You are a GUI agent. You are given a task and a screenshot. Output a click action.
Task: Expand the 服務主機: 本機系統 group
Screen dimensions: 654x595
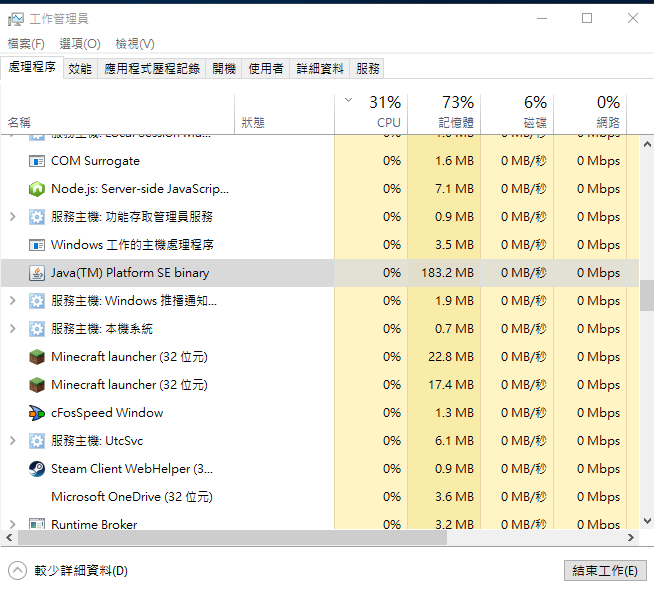click(13, 329)
